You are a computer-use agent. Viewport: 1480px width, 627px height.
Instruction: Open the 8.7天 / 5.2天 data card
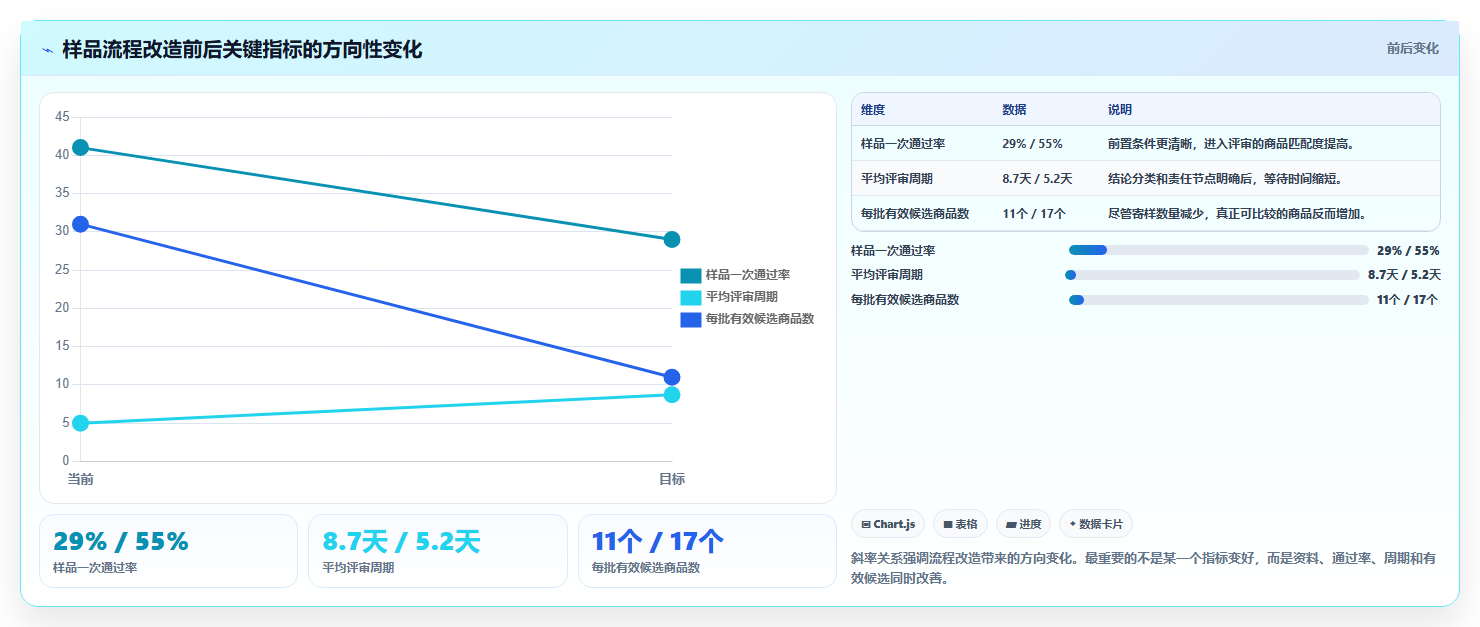[x=438, y=551]
